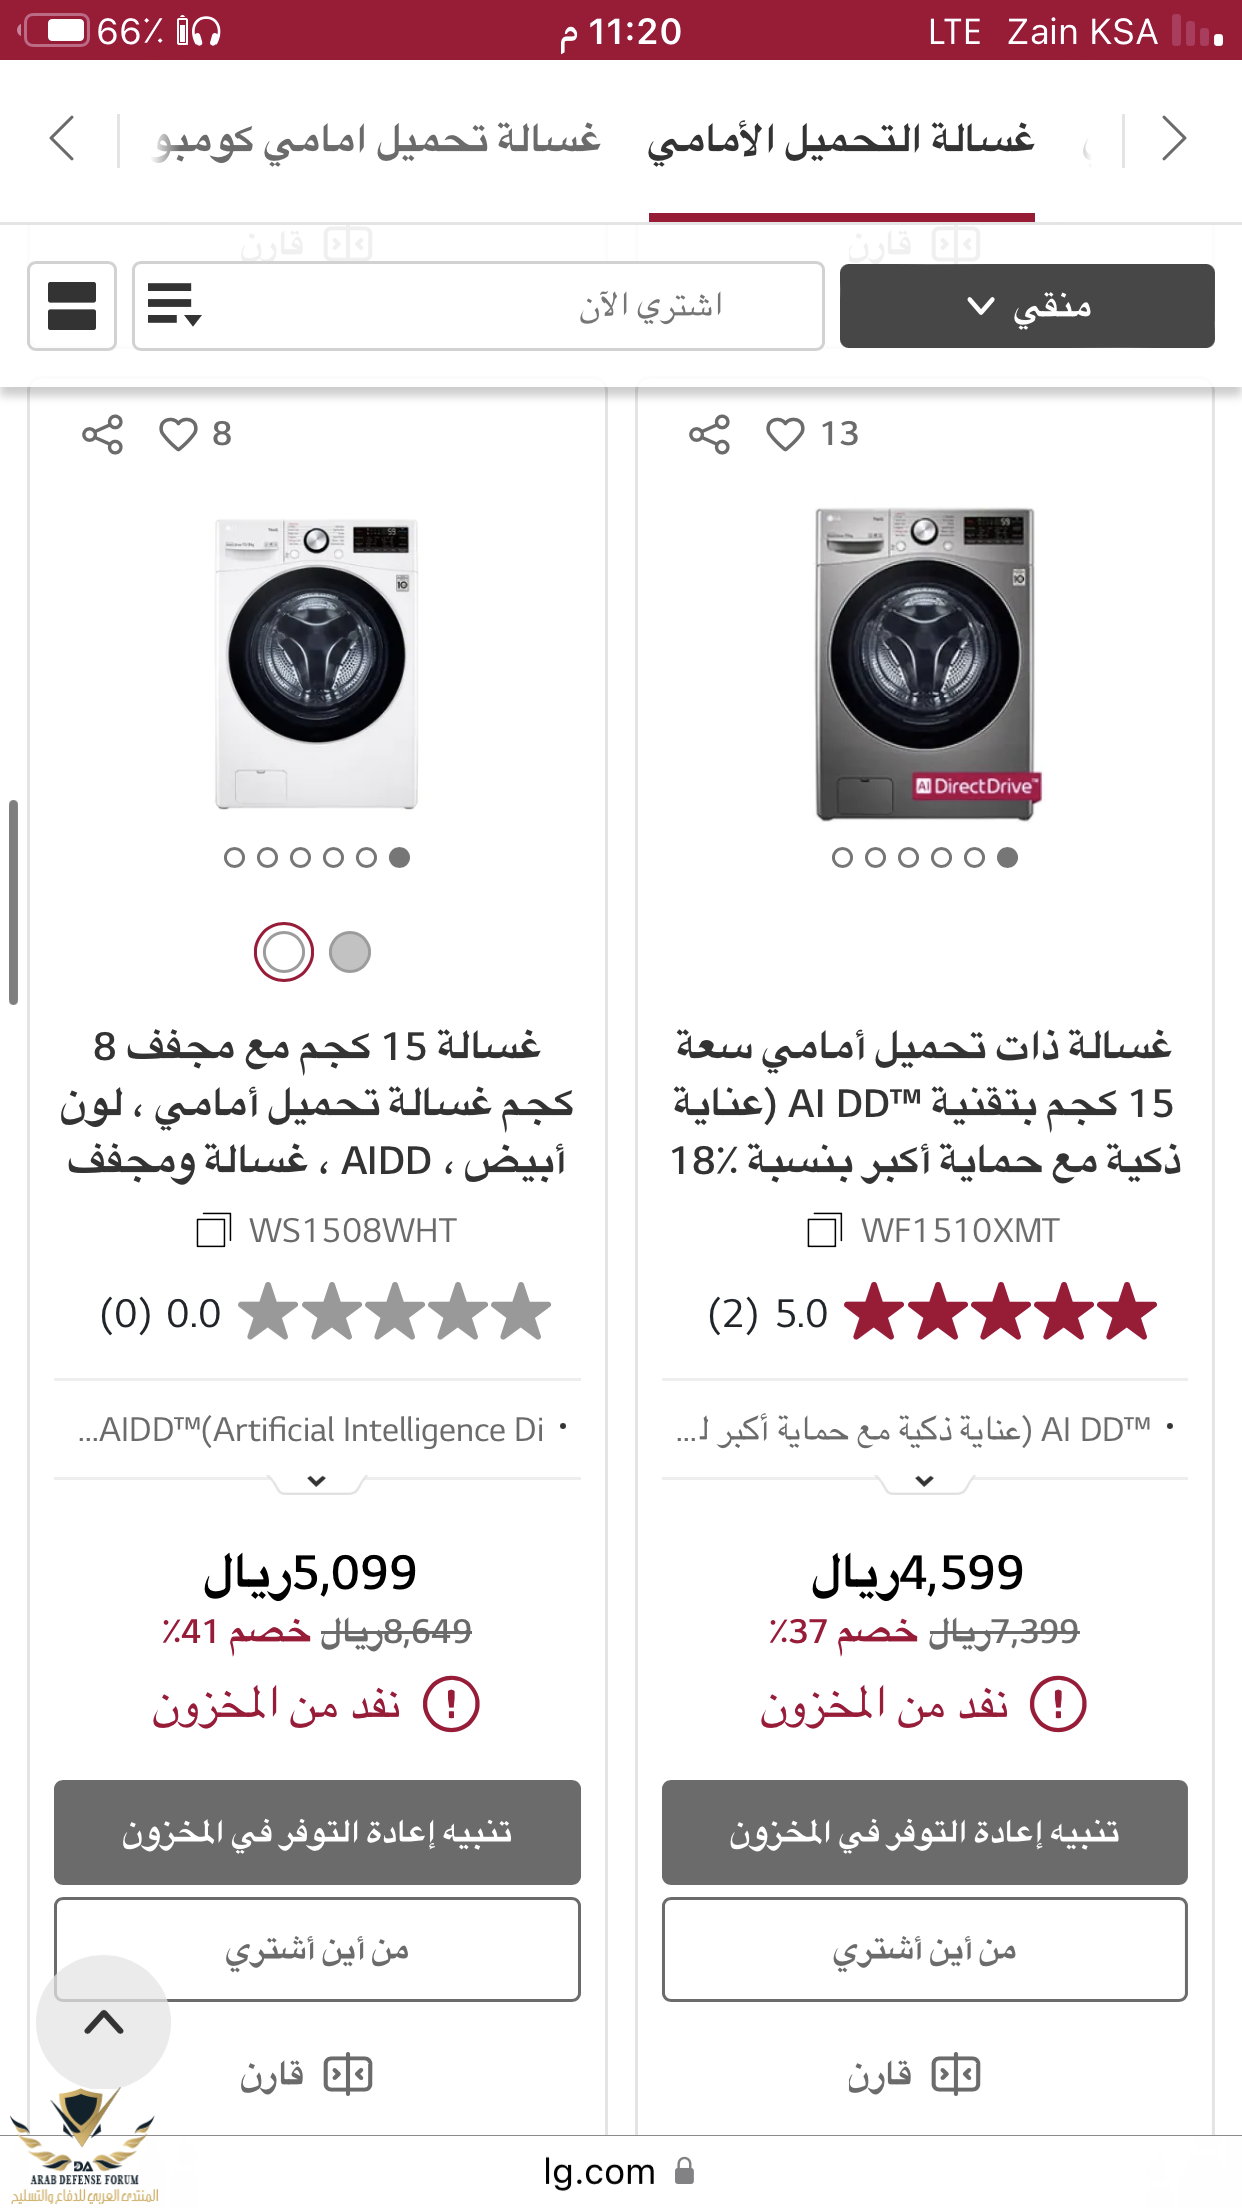Tap restock alert button for WF1510XMT
The image size is (1242, 2208).
[925, 1832]
